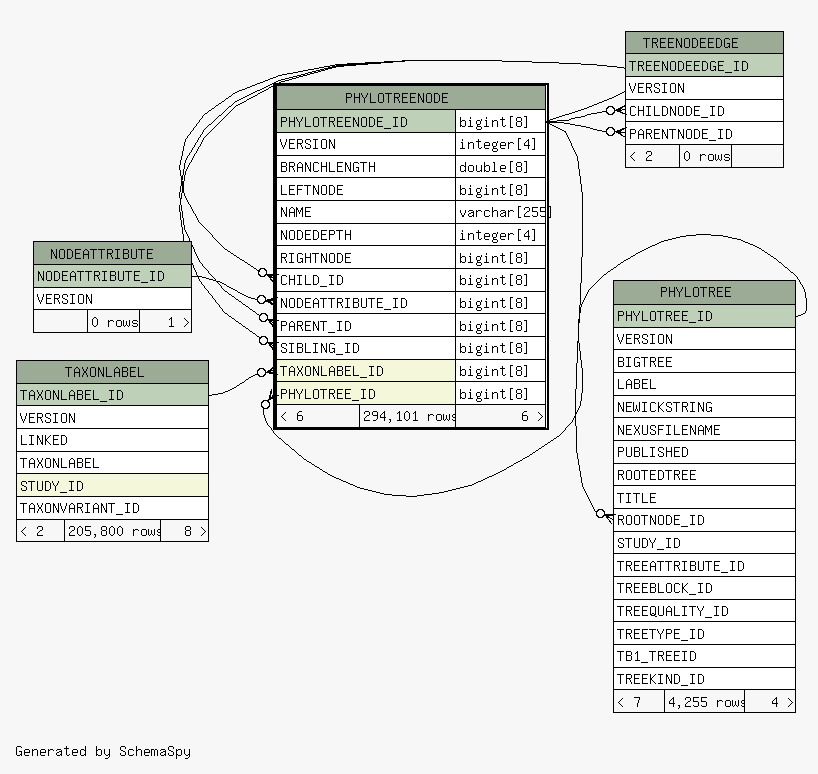Click the TB1_TREEID column

tap(704, 656)
